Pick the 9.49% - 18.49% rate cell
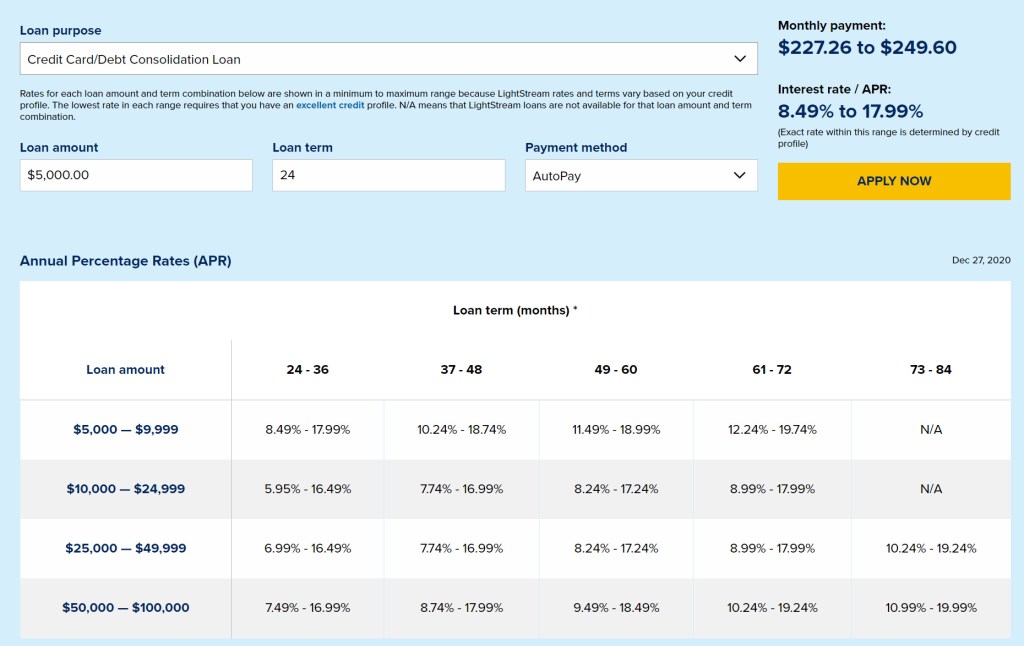Screen dimensions: 1024x646 point(615,608)
